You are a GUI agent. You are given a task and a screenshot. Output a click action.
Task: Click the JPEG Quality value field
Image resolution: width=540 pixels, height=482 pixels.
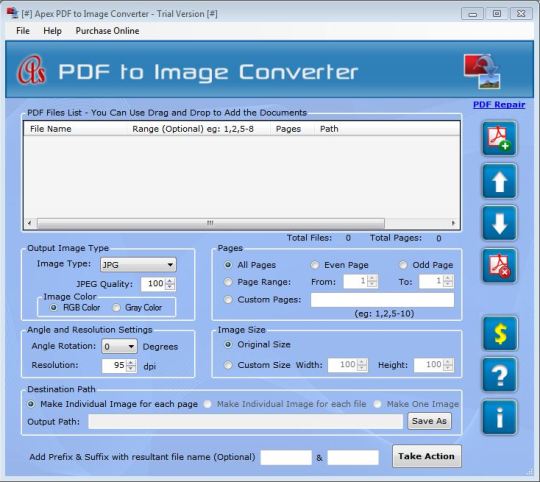click(x=154, y=284)
